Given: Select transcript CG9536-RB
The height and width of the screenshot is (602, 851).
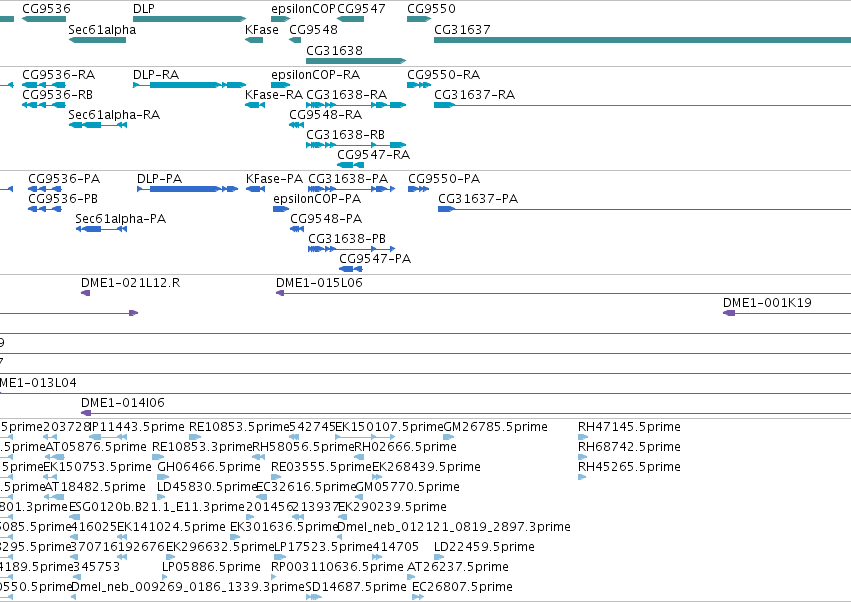Looking at the screenshot, I should coord(58,94).
